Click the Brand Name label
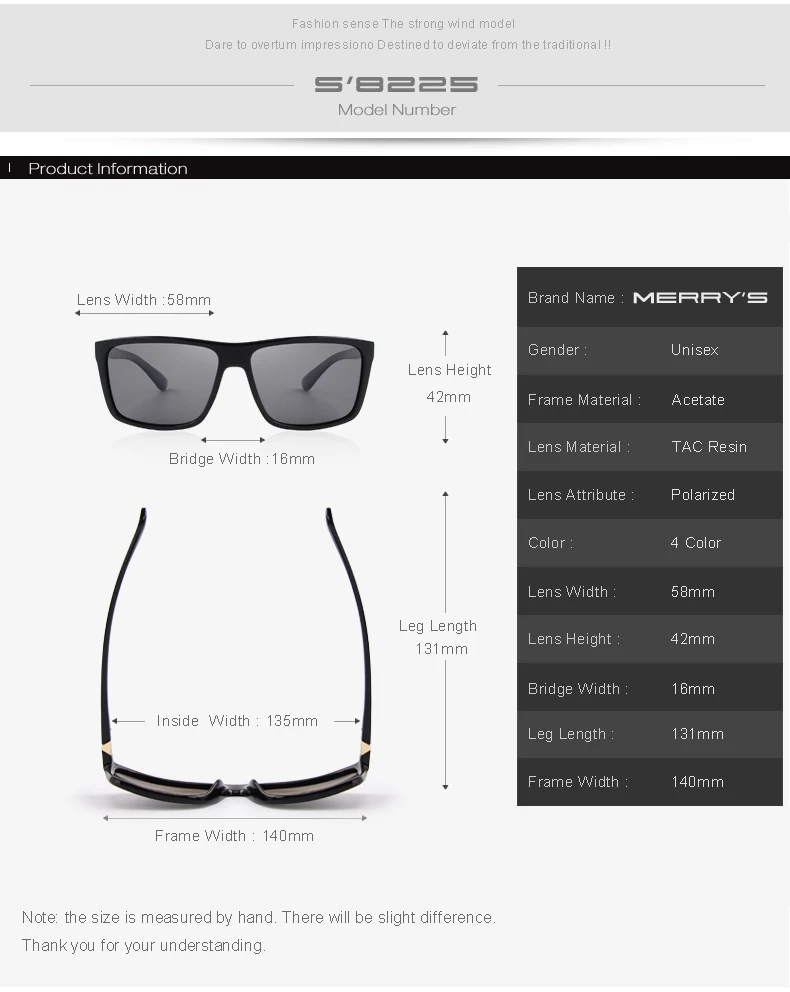 [x=576, y=297]
